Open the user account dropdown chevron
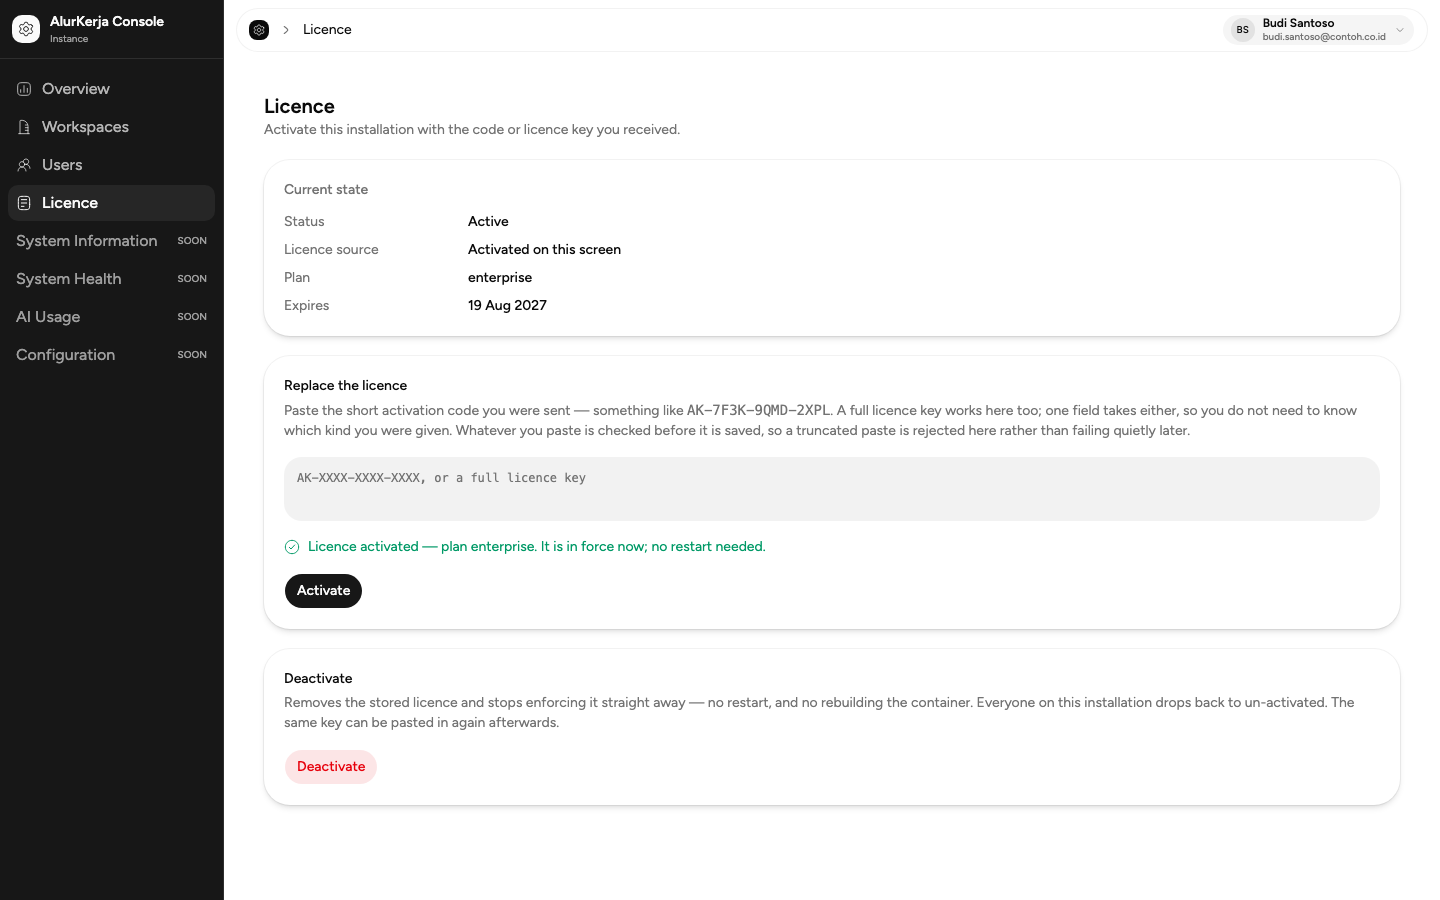The width and height of the screenshot is (1440, 900). (x=1400, y=30)
